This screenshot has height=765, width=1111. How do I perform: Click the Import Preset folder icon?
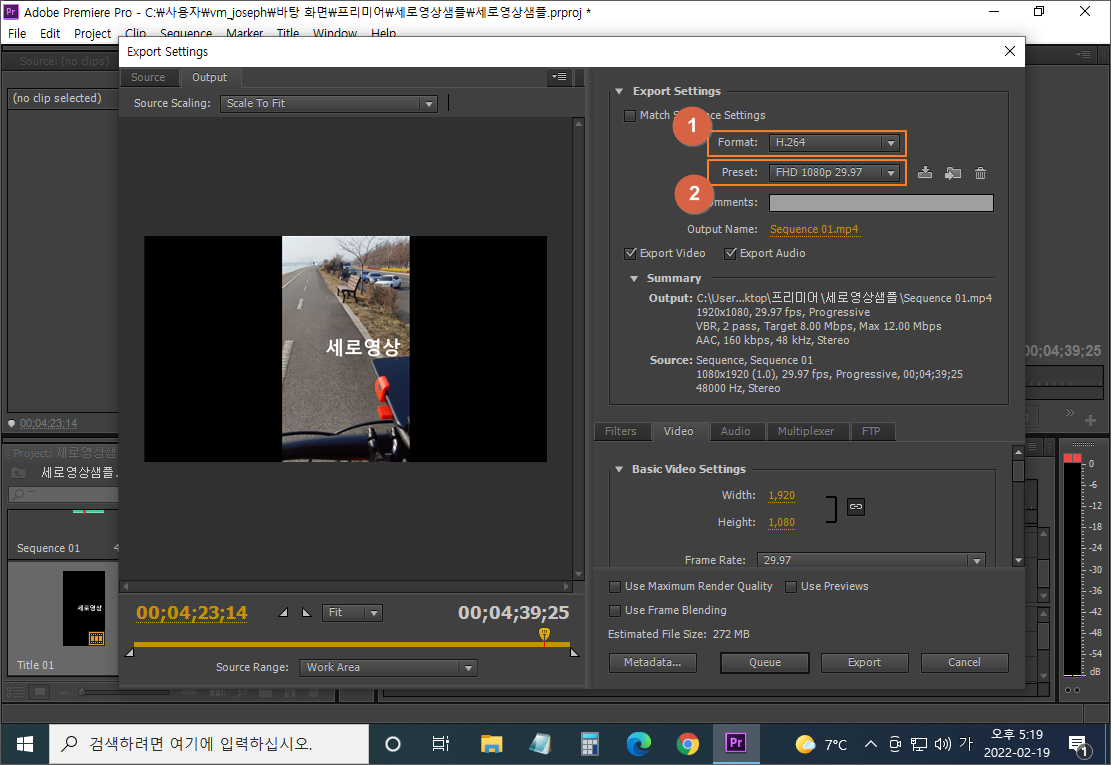point(953,173)
